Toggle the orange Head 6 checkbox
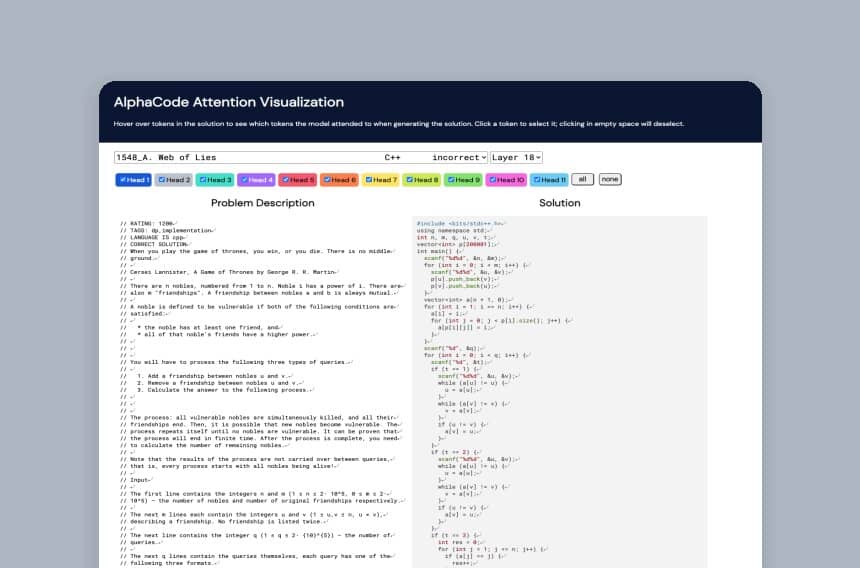 [x=327, y=180]
